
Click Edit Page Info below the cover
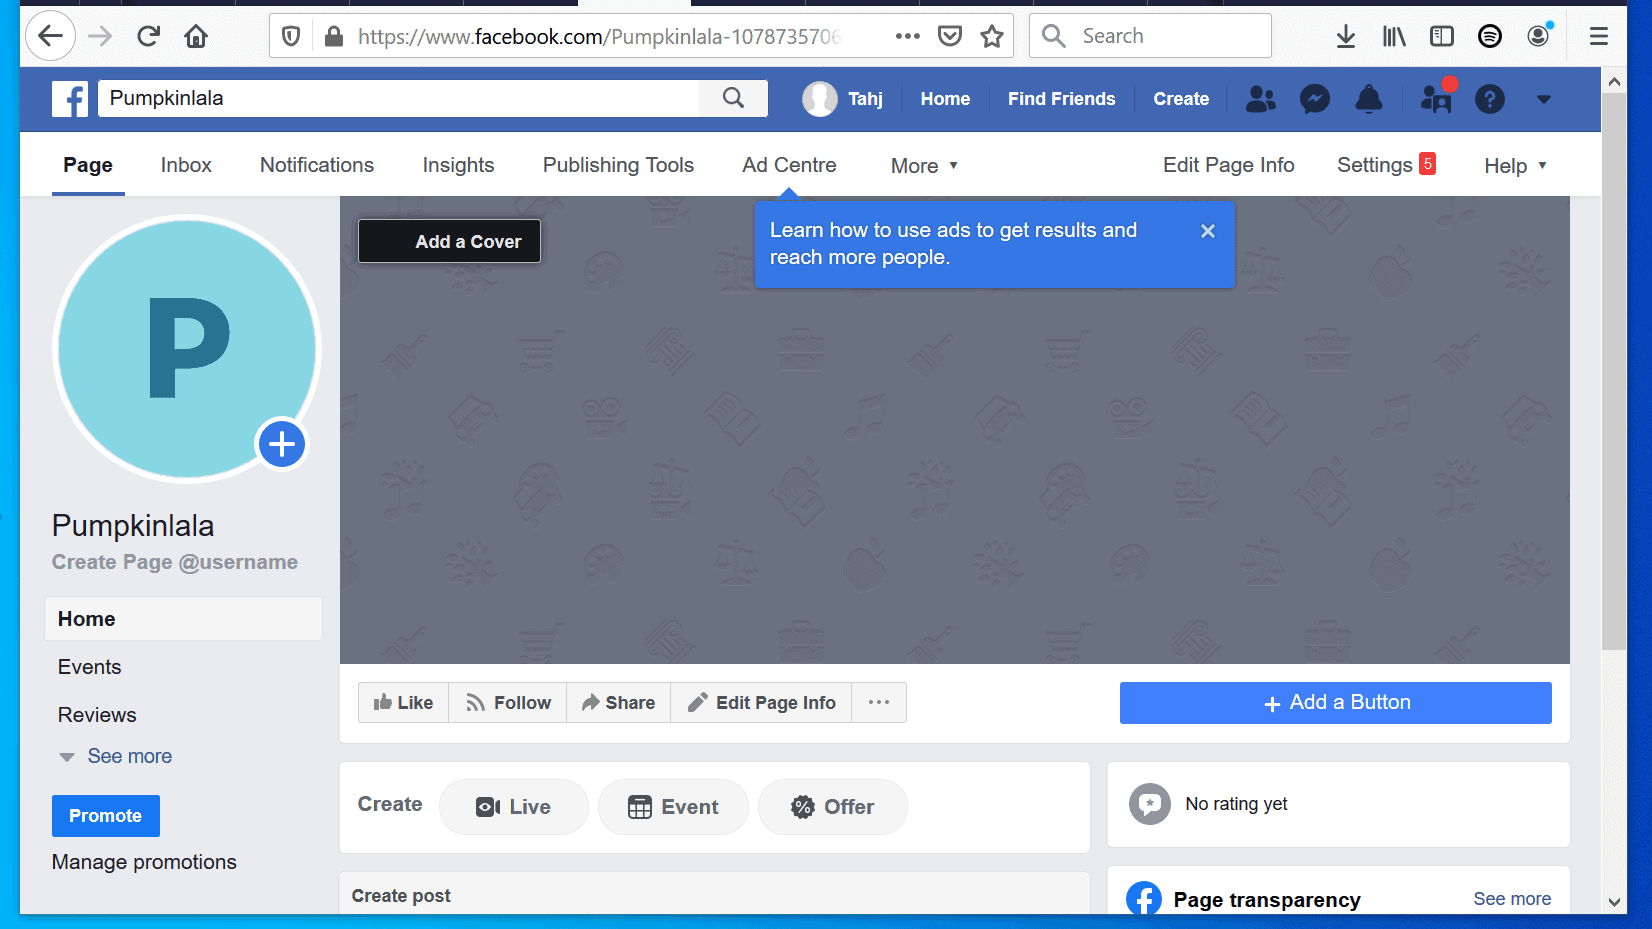click(761, 703)
